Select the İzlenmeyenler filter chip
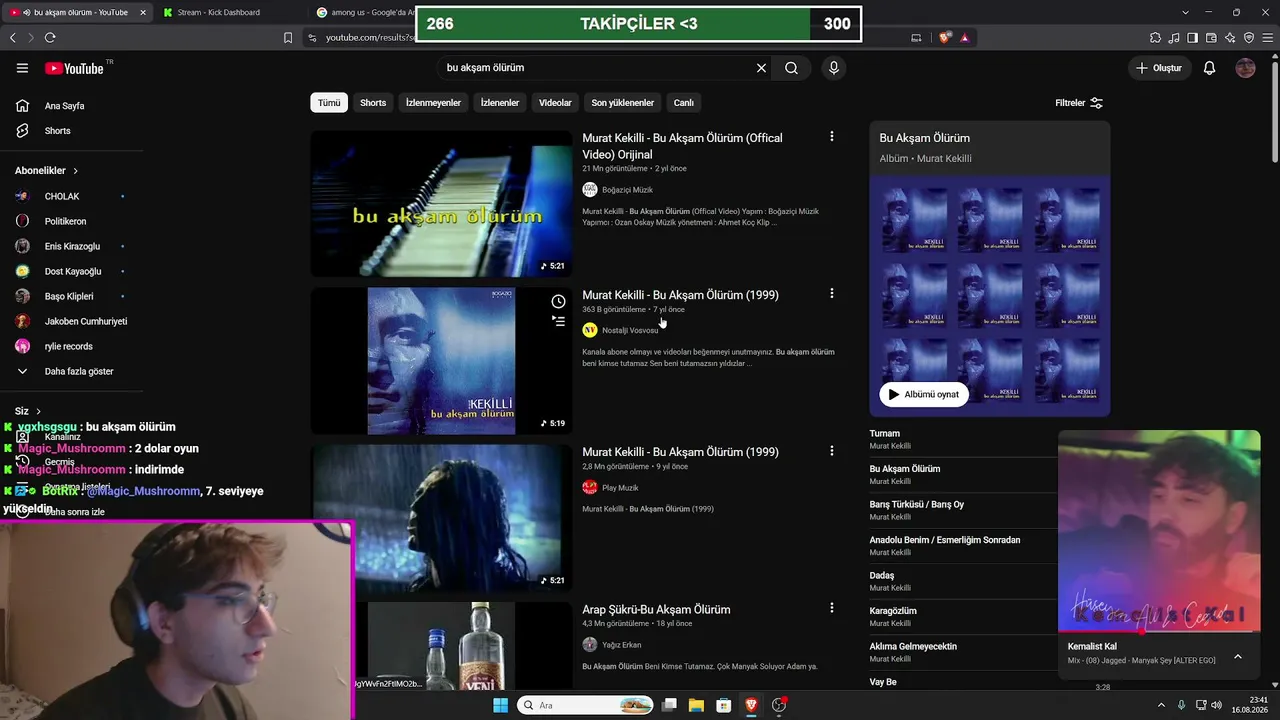Image resolution: width=1280 pixels, height=720 pixels. [433, 103]
